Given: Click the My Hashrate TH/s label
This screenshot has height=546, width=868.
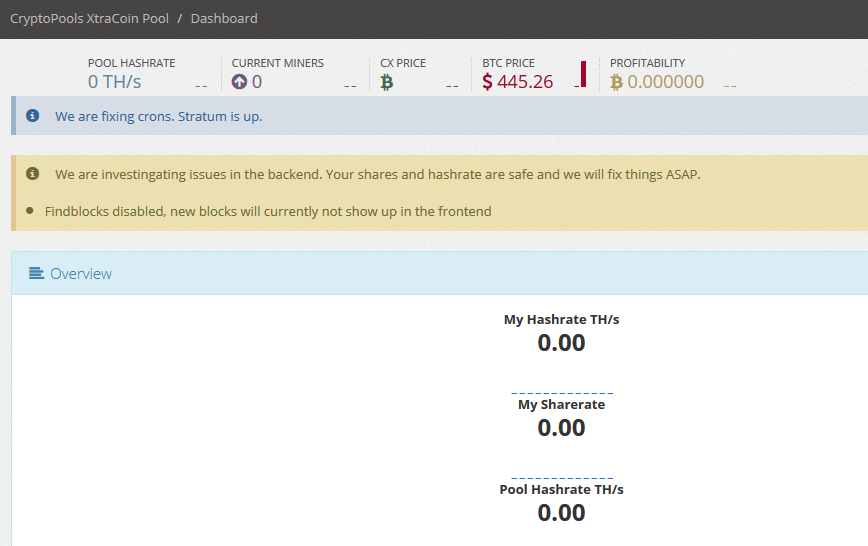Looking at the screenshot, I should point(561,320).
